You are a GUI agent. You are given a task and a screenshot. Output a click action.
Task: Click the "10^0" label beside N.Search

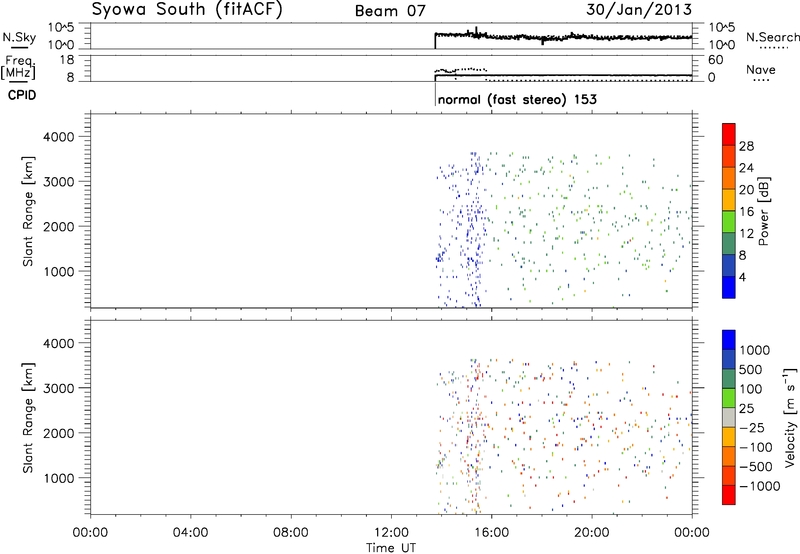point(721,45)
